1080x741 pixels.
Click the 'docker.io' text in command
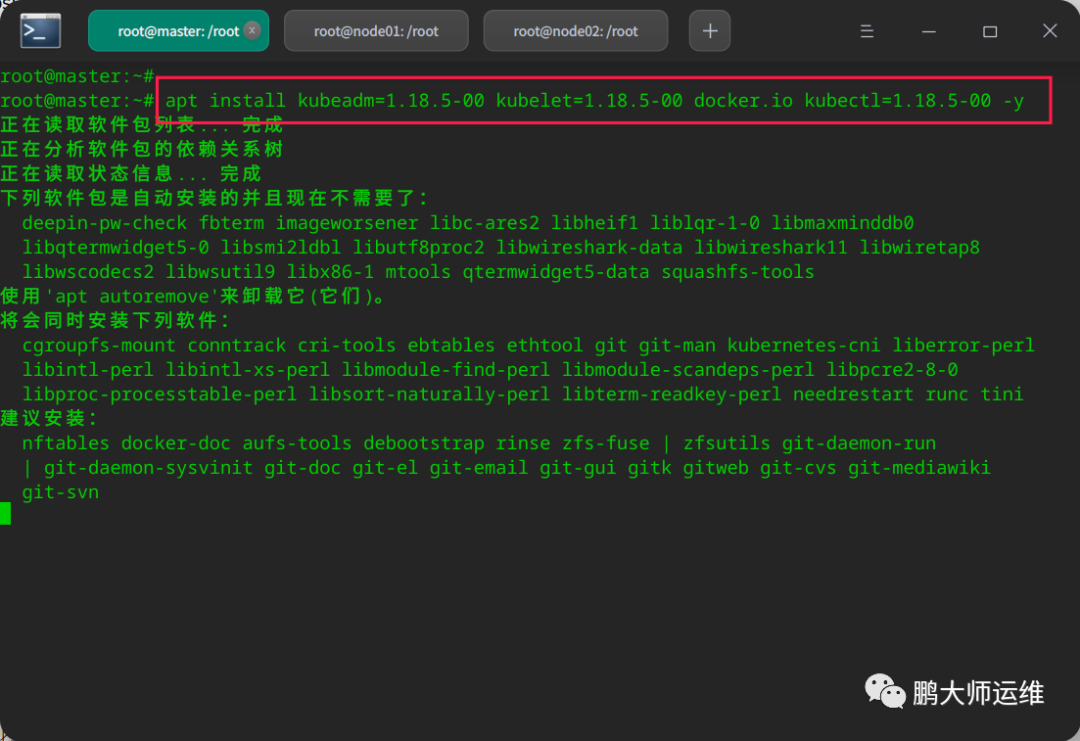(x=743, y=101)
